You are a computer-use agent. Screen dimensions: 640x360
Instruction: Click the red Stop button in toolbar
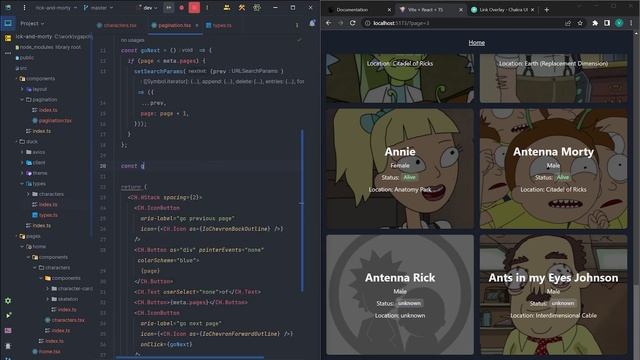194,7
